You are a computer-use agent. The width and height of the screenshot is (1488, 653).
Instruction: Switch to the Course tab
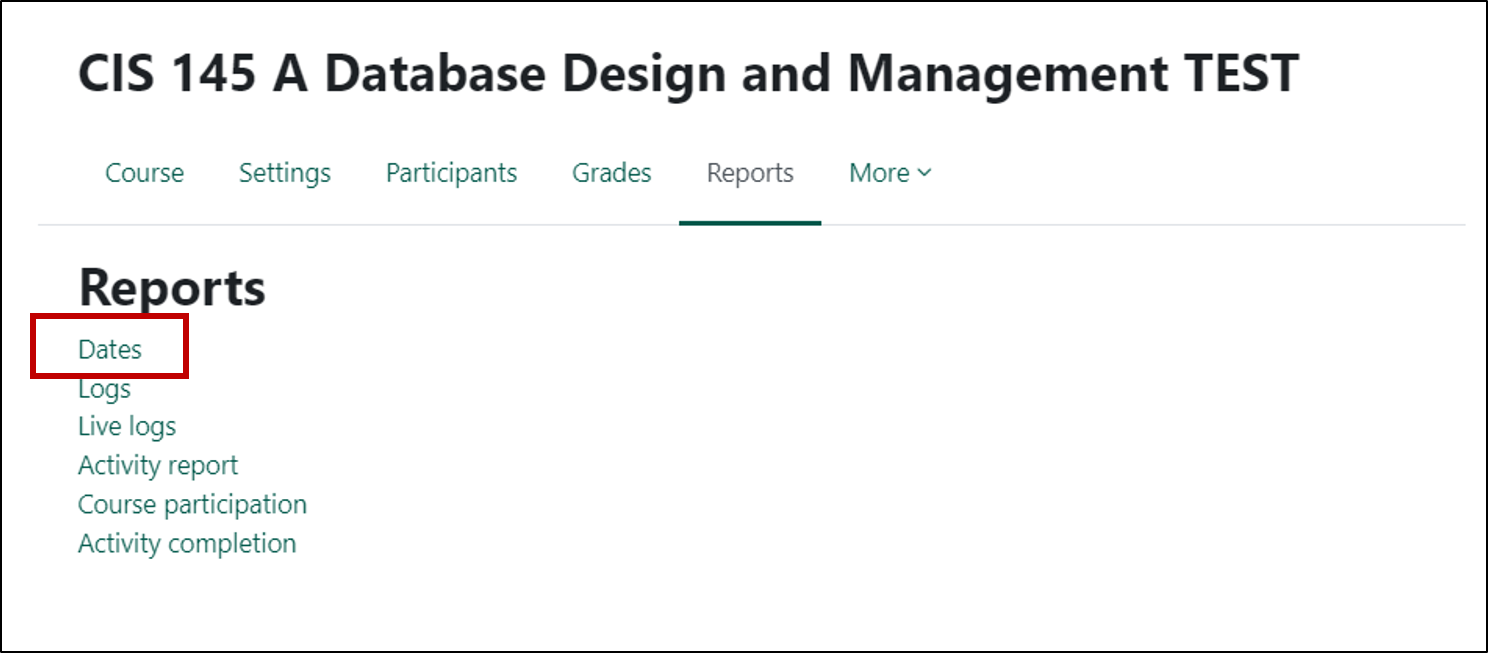144,172
